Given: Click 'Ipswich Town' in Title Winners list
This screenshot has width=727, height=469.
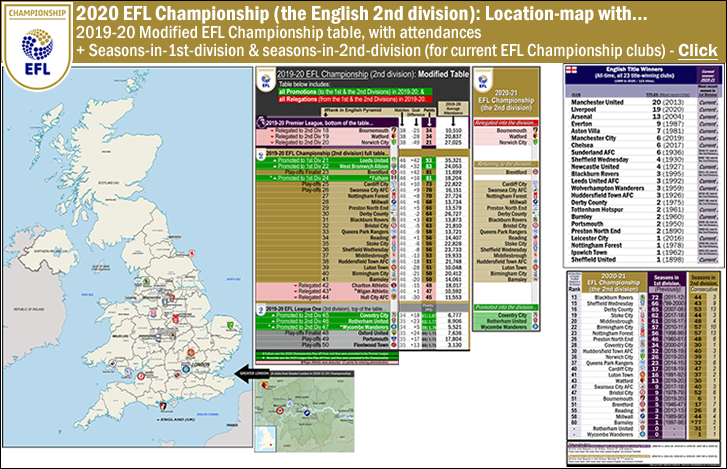Looking at the screenshot, I should coord(589,253).
